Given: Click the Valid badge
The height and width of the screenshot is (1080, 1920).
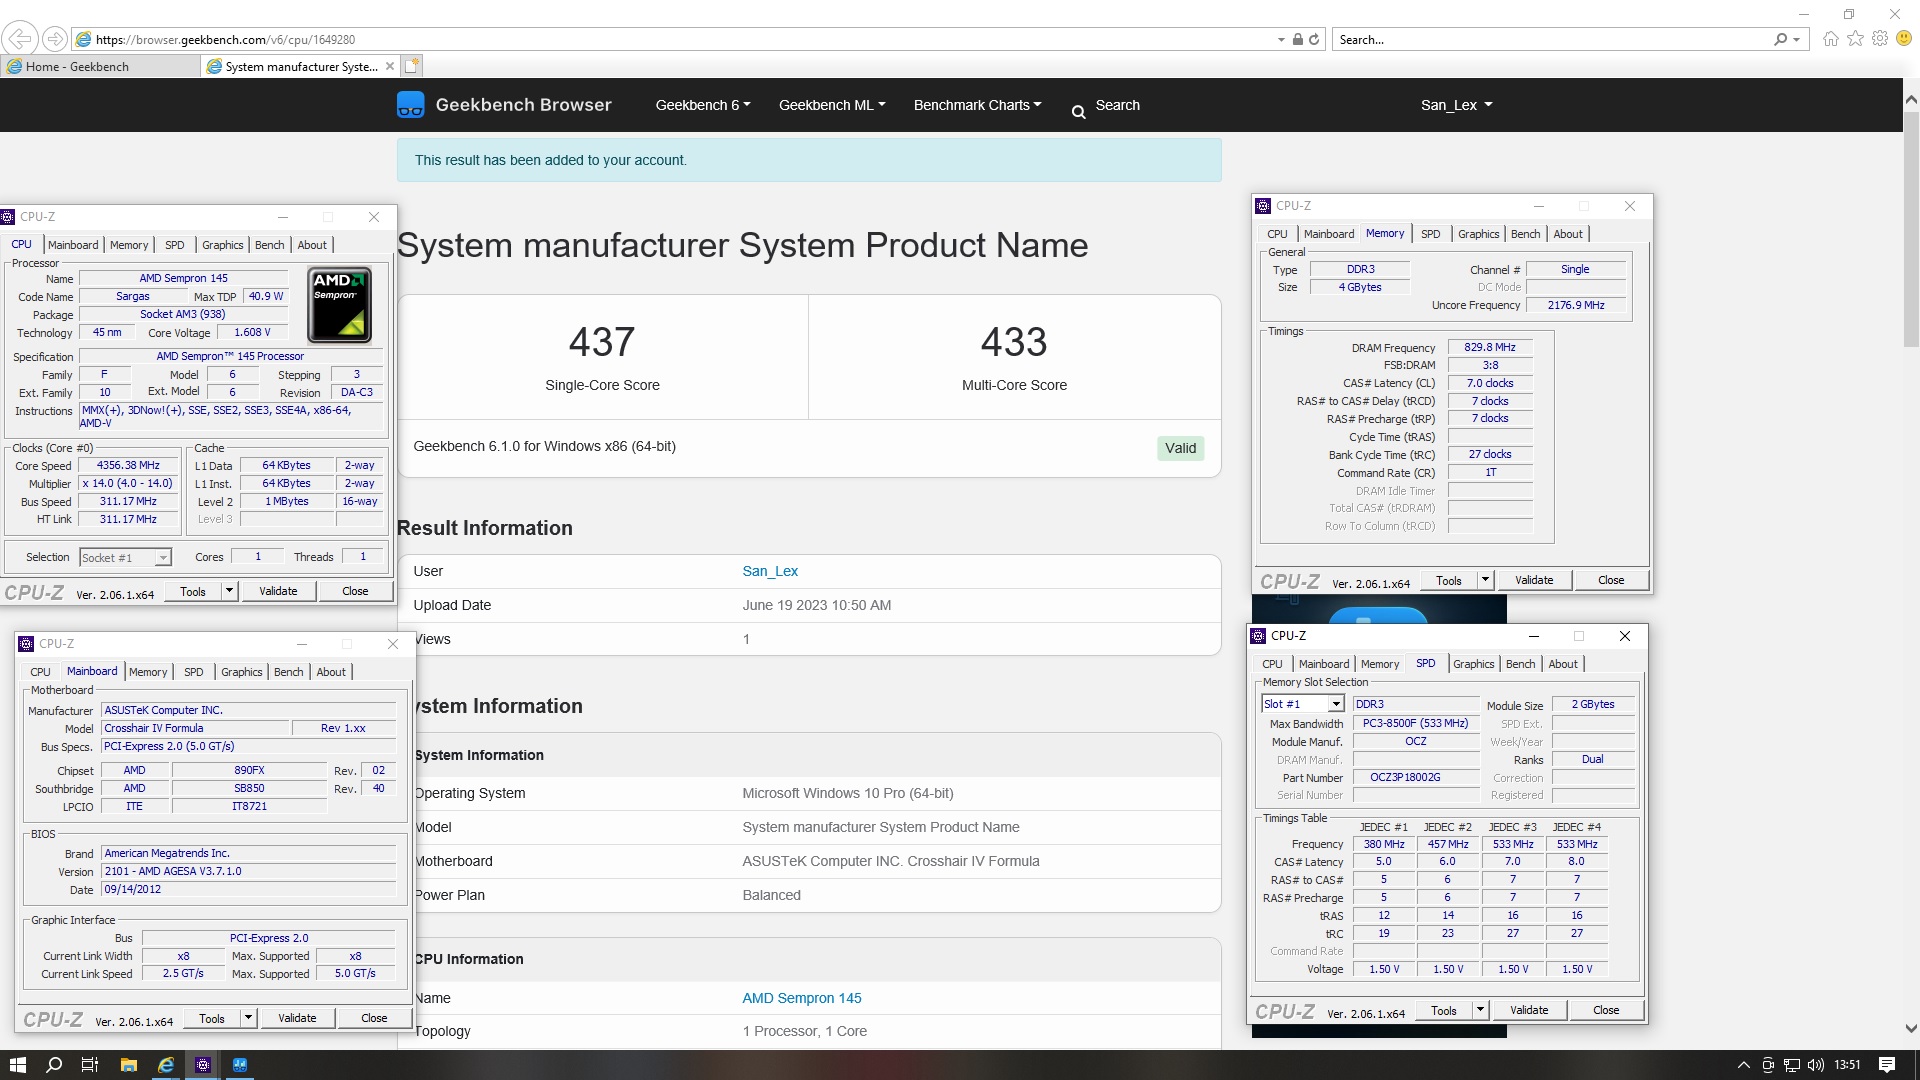Looking at the screenshot, I should (x=1180, y=448).
